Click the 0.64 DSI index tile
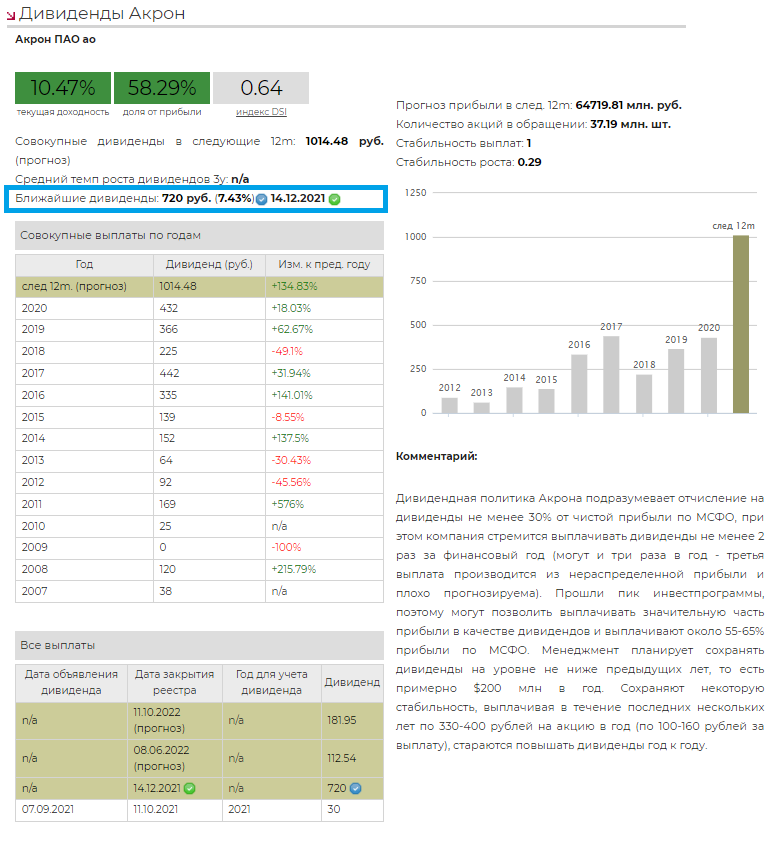The height and width of the screenshot is (842, 779). tap(261, 88)
